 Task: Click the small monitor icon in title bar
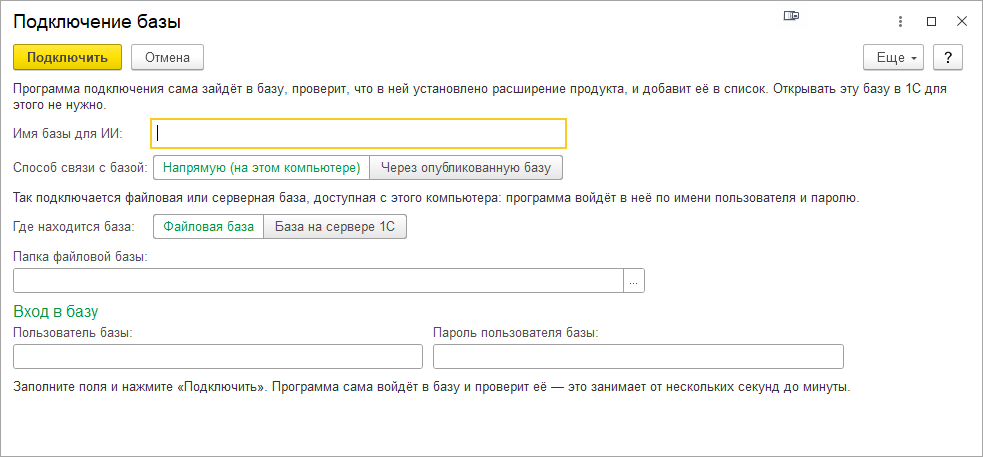click(x=791, y=17)
